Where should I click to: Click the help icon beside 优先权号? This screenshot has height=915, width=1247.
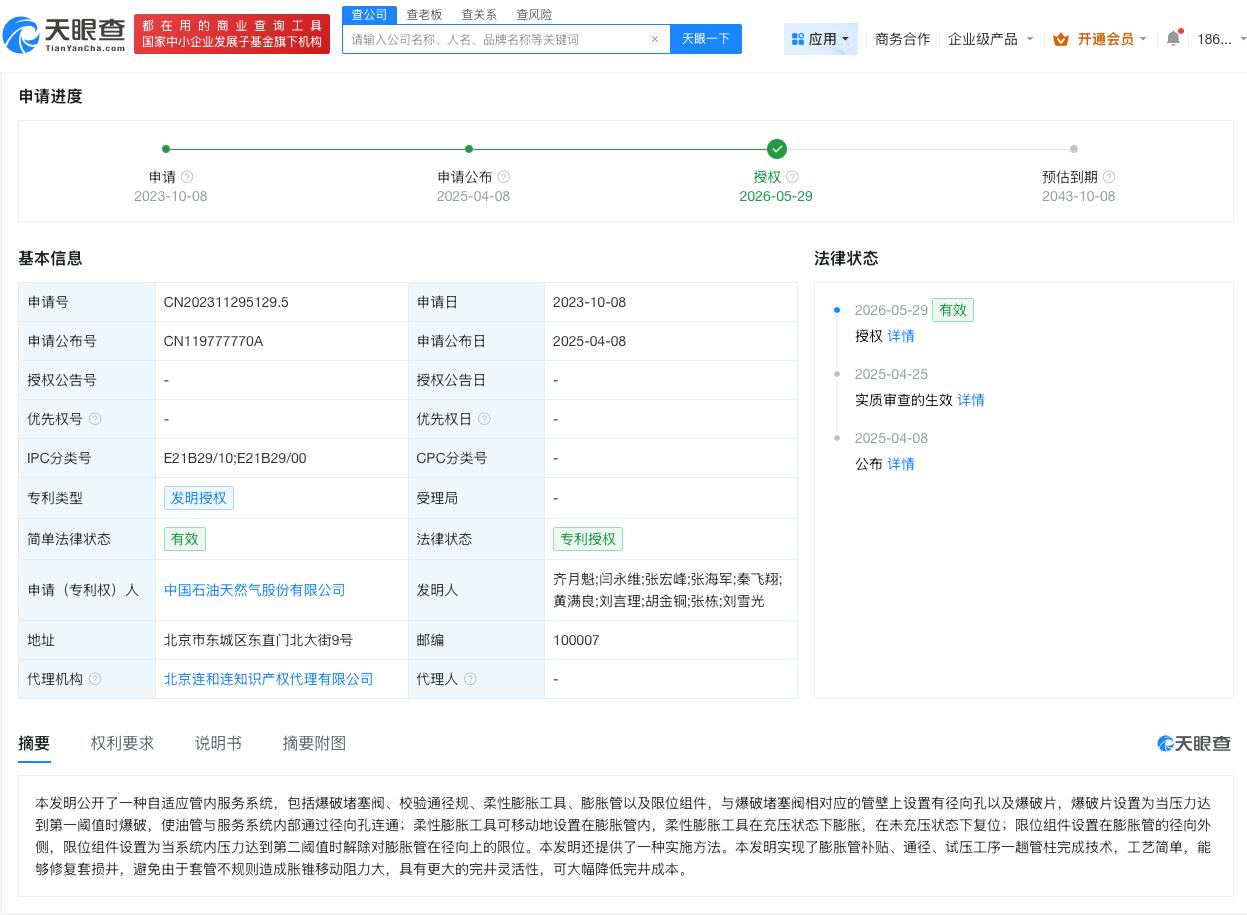pyautogui.click(x=95, y=419)
